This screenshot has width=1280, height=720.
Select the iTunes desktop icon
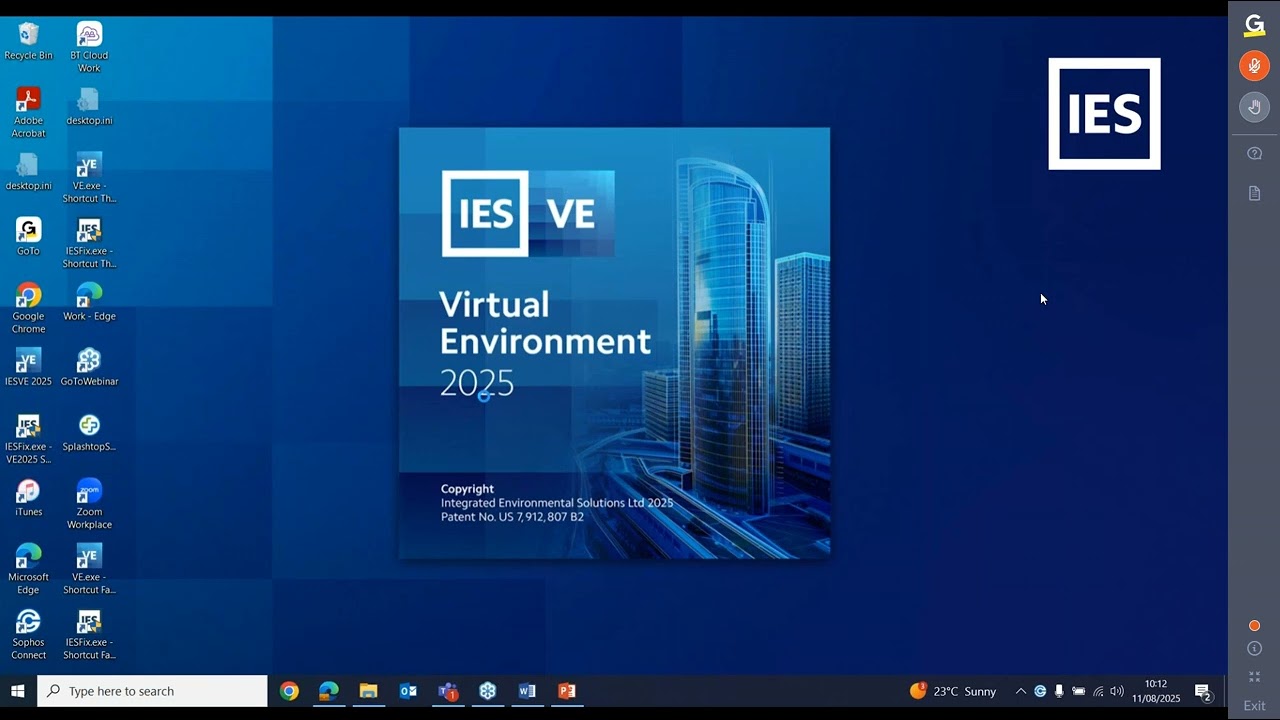[x=28, y=498]
